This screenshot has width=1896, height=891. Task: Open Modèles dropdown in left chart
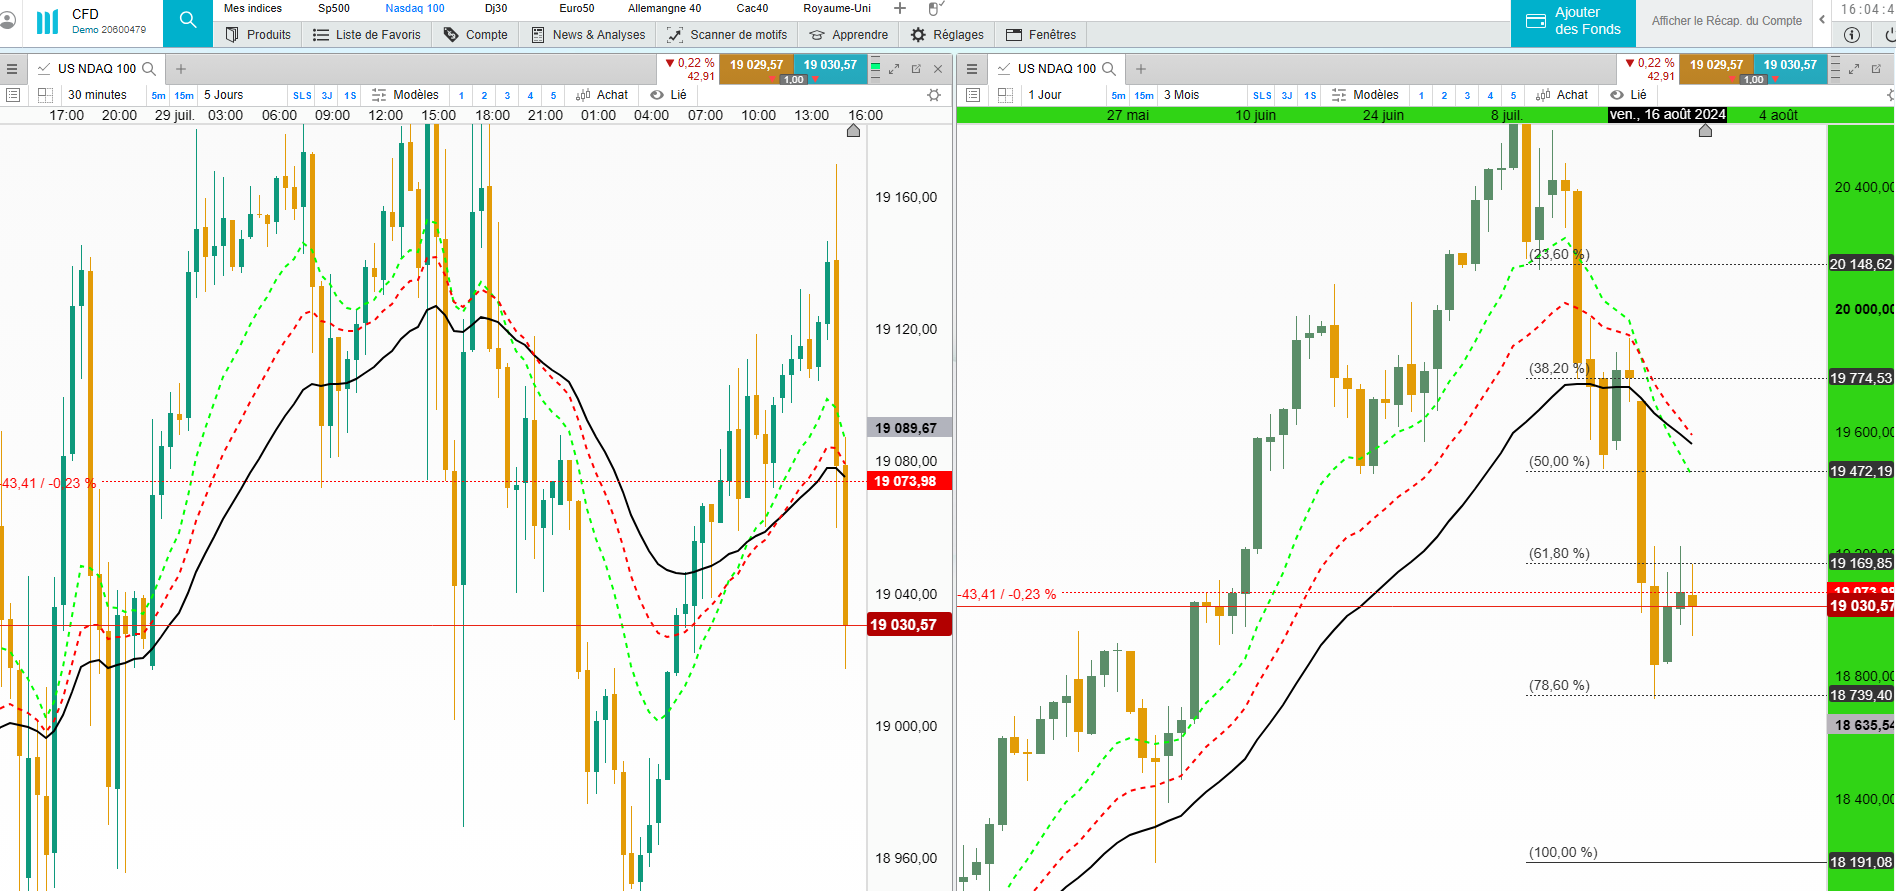click(406, 95)
